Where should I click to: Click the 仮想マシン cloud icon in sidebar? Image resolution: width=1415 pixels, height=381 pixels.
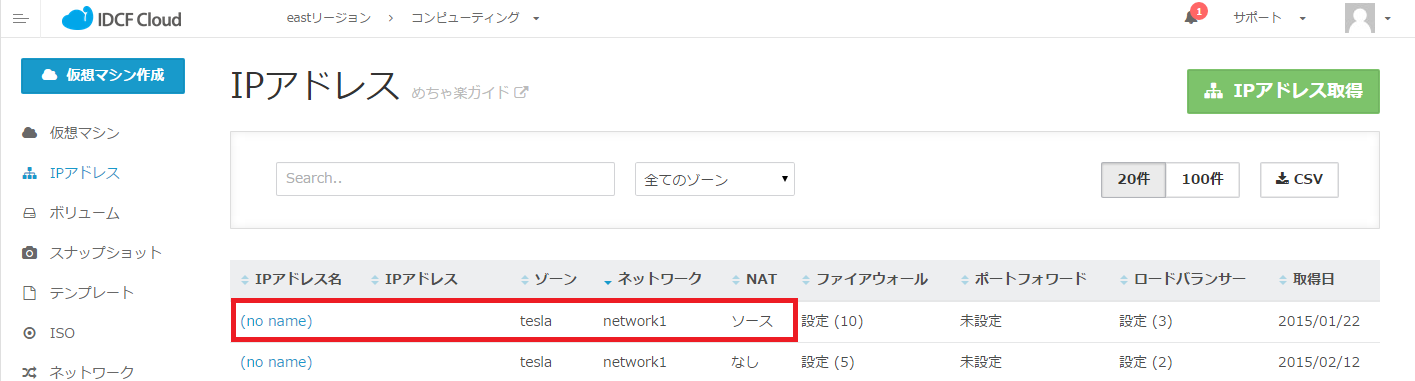(x=30, y=133)
